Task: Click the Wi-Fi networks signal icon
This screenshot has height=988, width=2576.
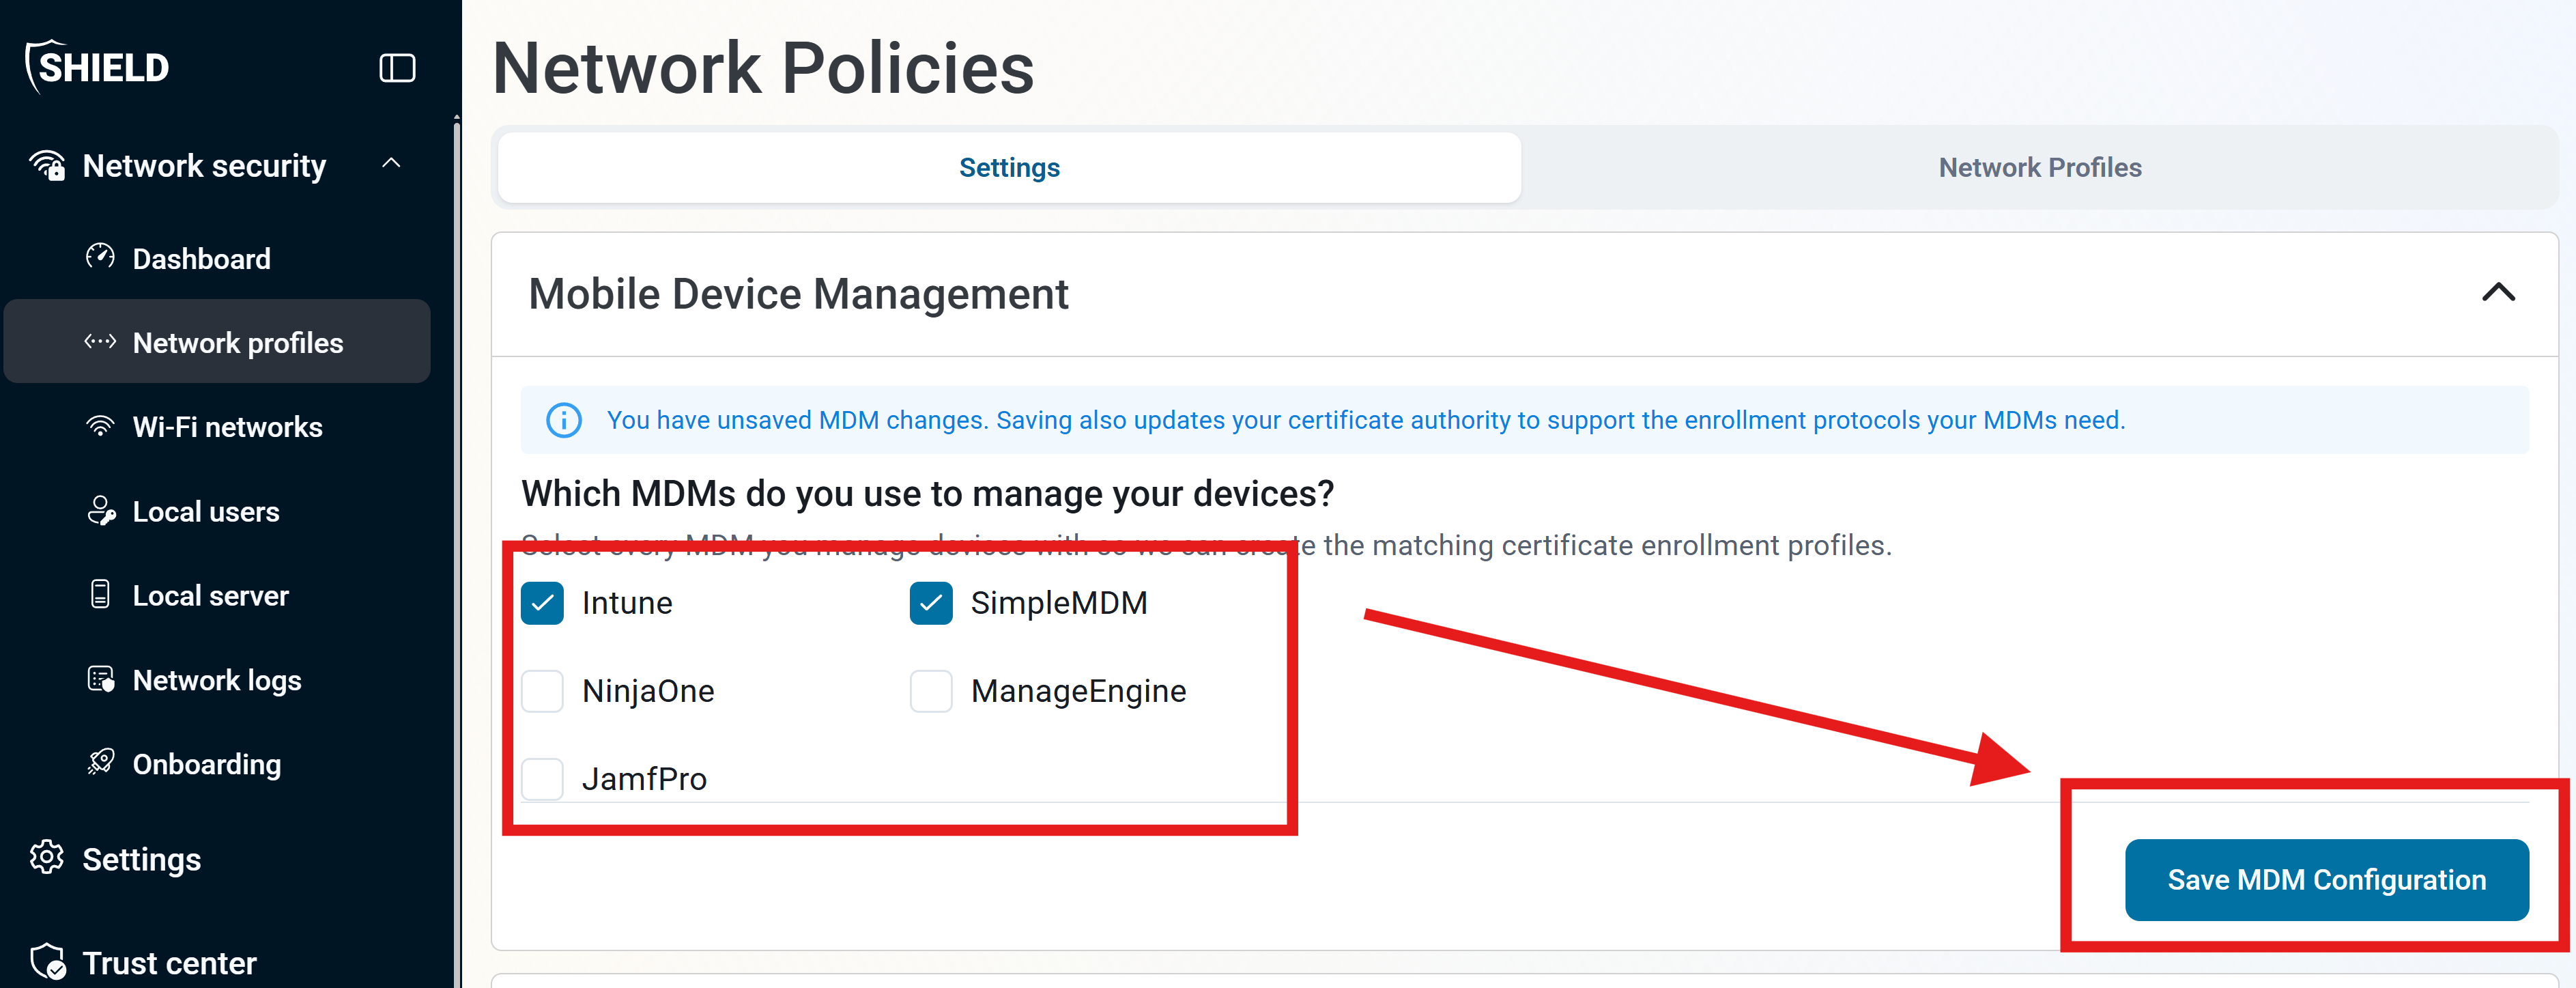Action: (100, 426)
